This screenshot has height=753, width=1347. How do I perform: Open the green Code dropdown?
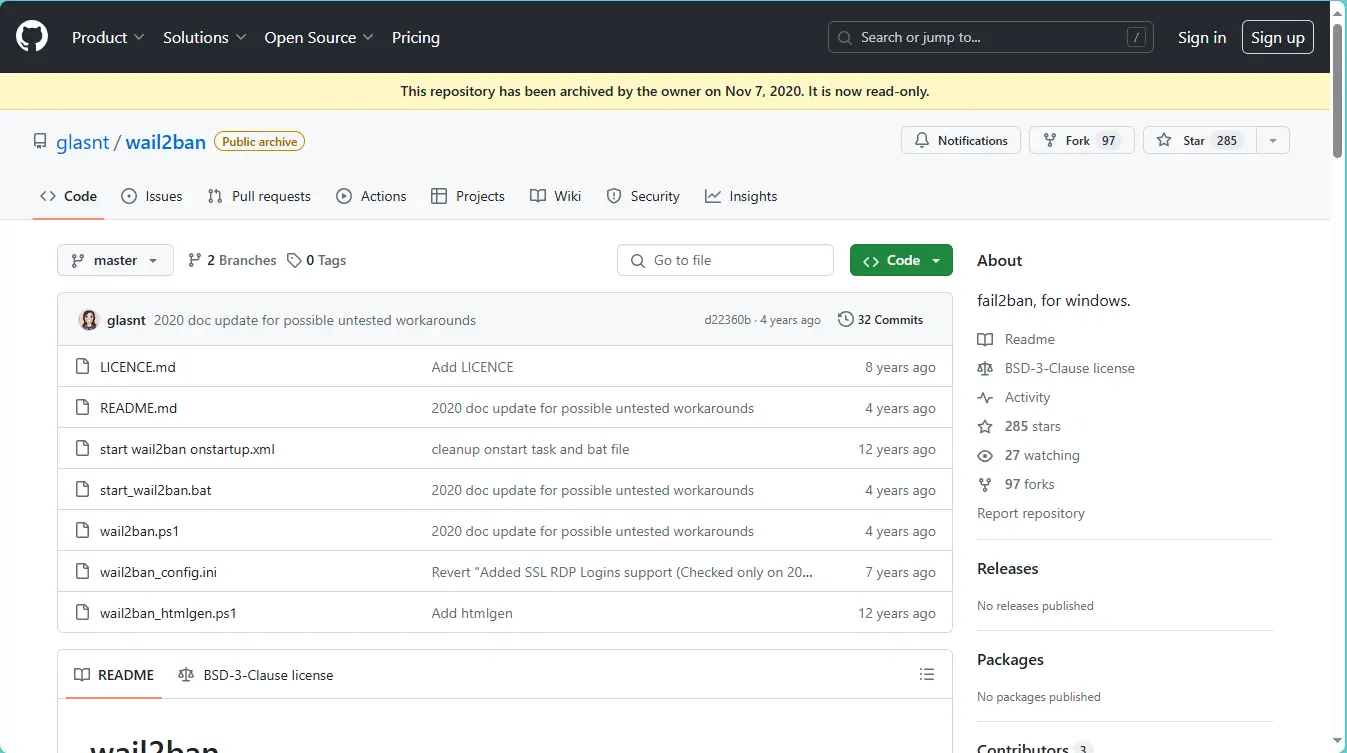(x=900, y=260)
